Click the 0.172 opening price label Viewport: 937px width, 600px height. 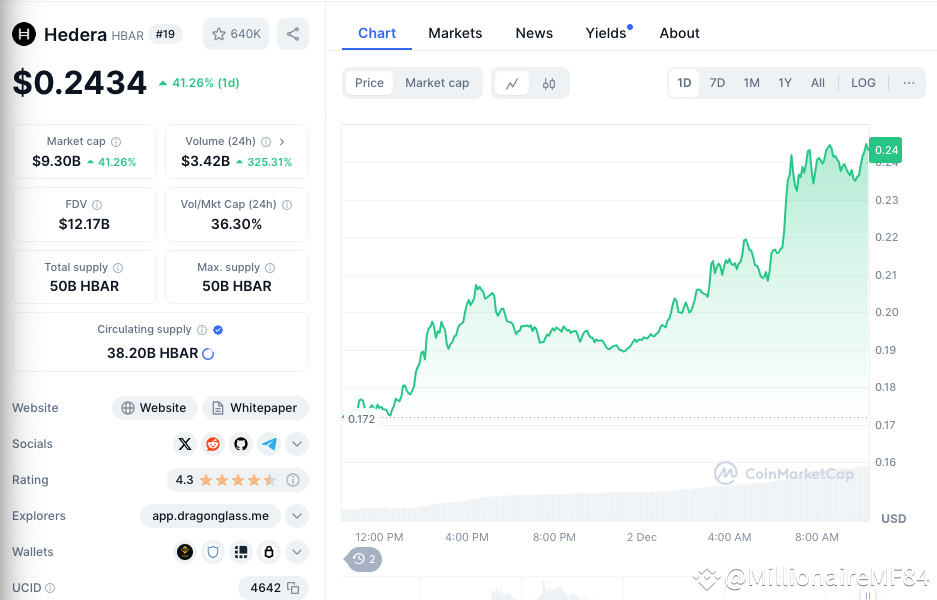(362, 419)
